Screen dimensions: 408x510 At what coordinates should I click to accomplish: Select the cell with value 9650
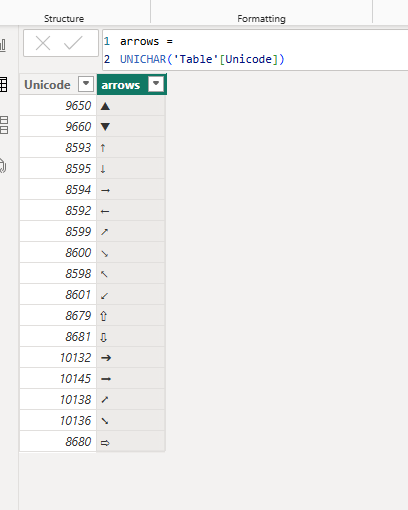58,106
